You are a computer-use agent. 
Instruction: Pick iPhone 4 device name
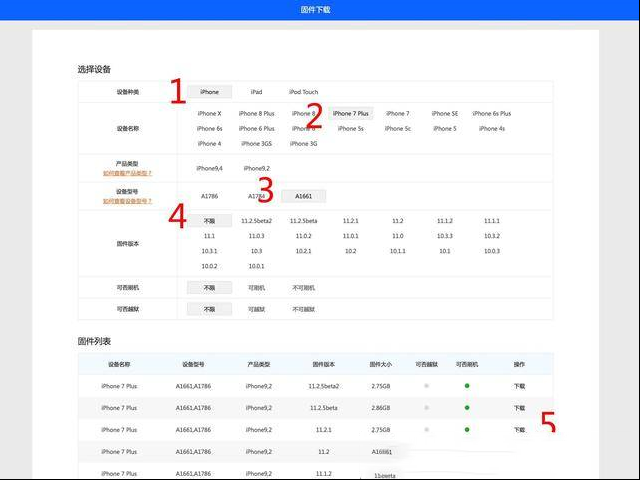pyautogui.click(x=209, y=144)
